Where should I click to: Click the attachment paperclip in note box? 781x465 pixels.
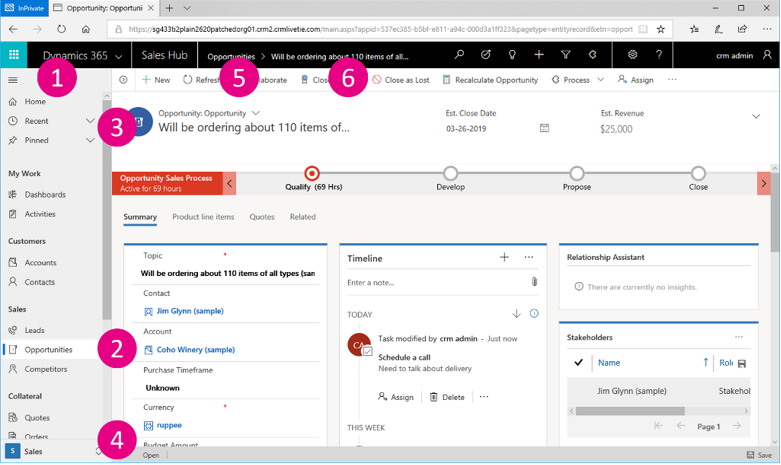(x=534, y=283)
